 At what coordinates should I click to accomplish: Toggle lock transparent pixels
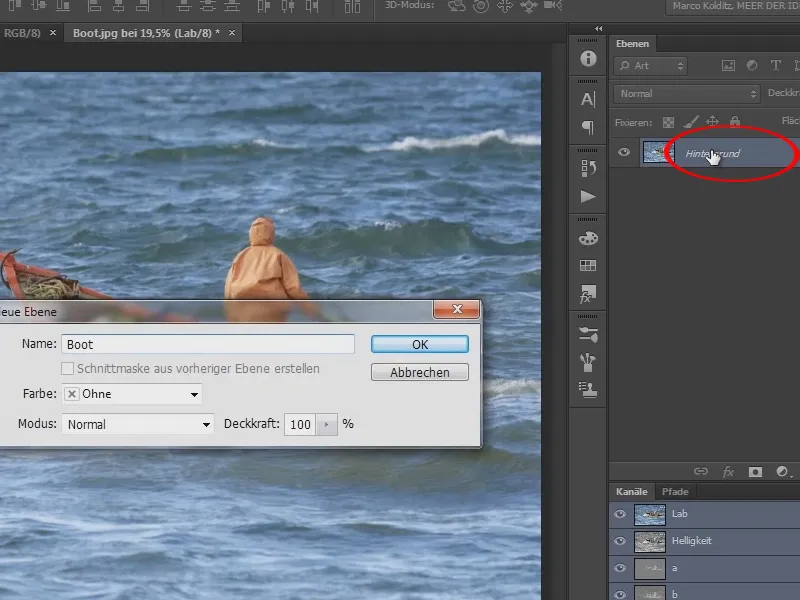pyautogui.click(x=668, y=122)
